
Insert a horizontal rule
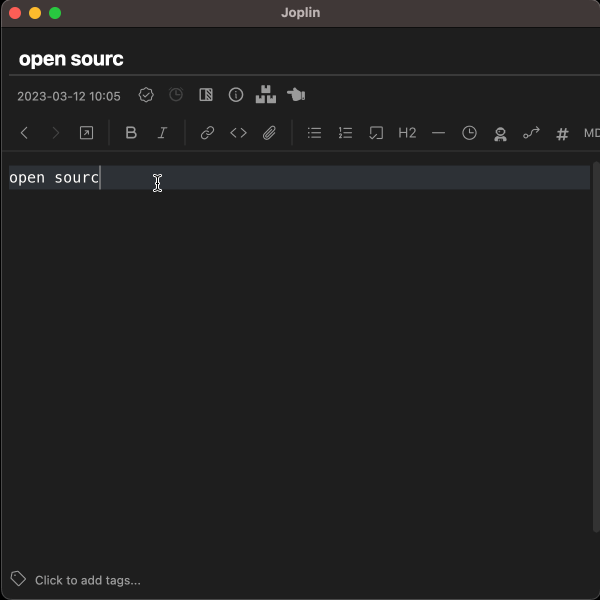click(x=439, y=133)
